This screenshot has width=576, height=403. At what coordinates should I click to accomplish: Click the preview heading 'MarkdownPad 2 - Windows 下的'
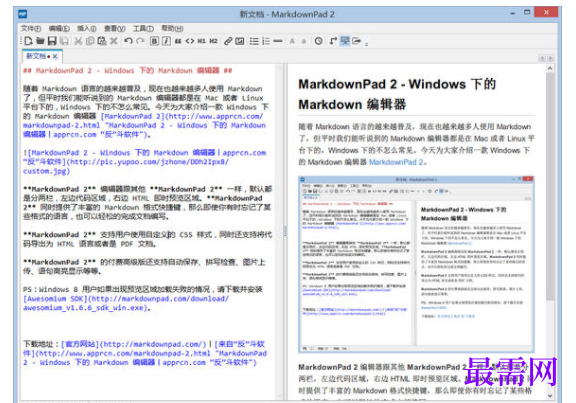[397, 84]
